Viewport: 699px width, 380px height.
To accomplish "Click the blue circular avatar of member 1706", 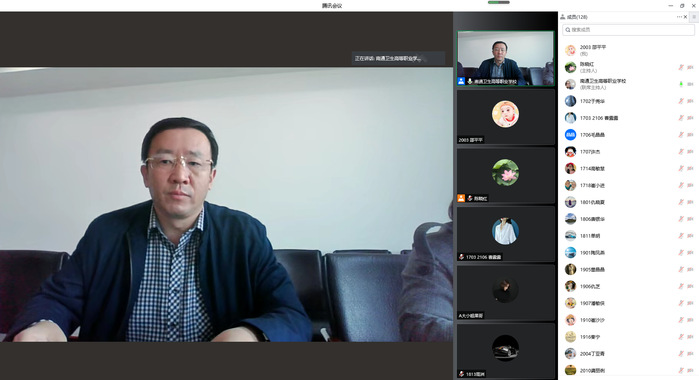I will (570, 135).
